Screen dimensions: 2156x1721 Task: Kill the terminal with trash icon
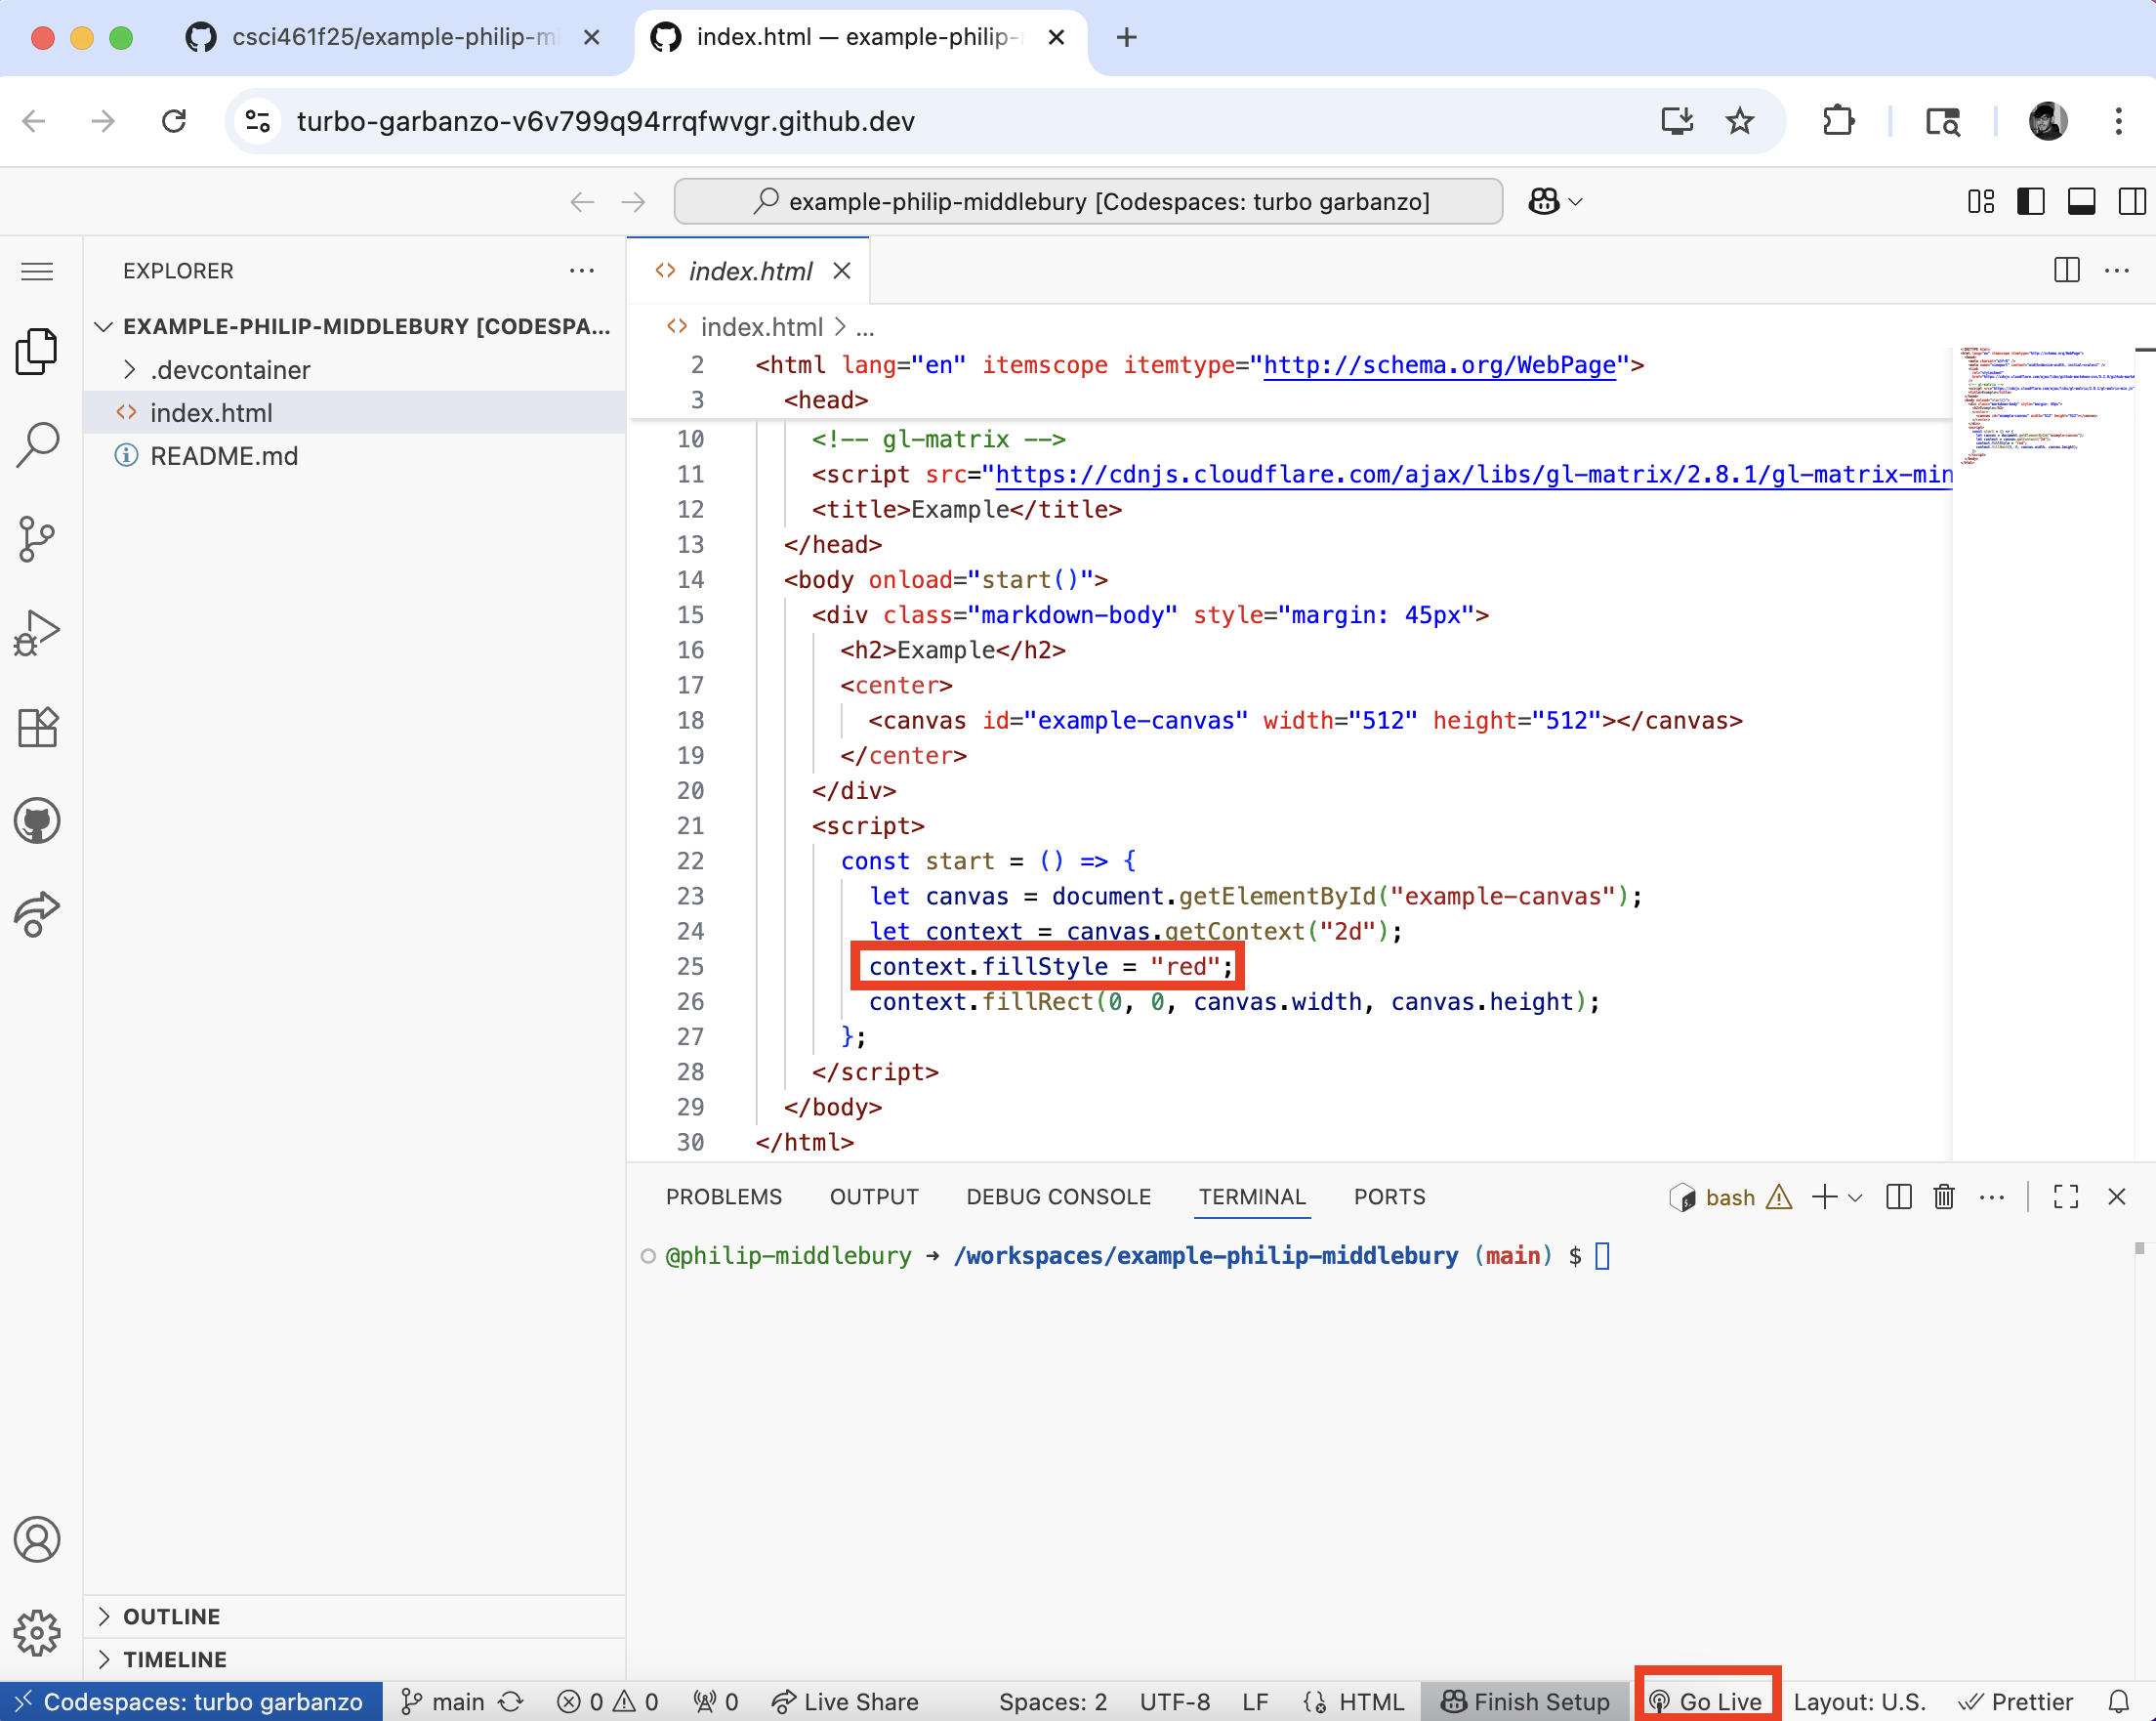(1944, 1197)
